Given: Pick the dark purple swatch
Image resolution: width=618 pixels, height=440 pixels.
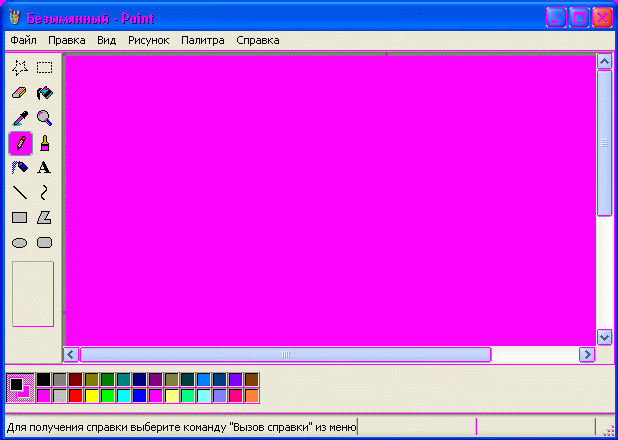Looking at the screenshot, I should coord(156,380).
